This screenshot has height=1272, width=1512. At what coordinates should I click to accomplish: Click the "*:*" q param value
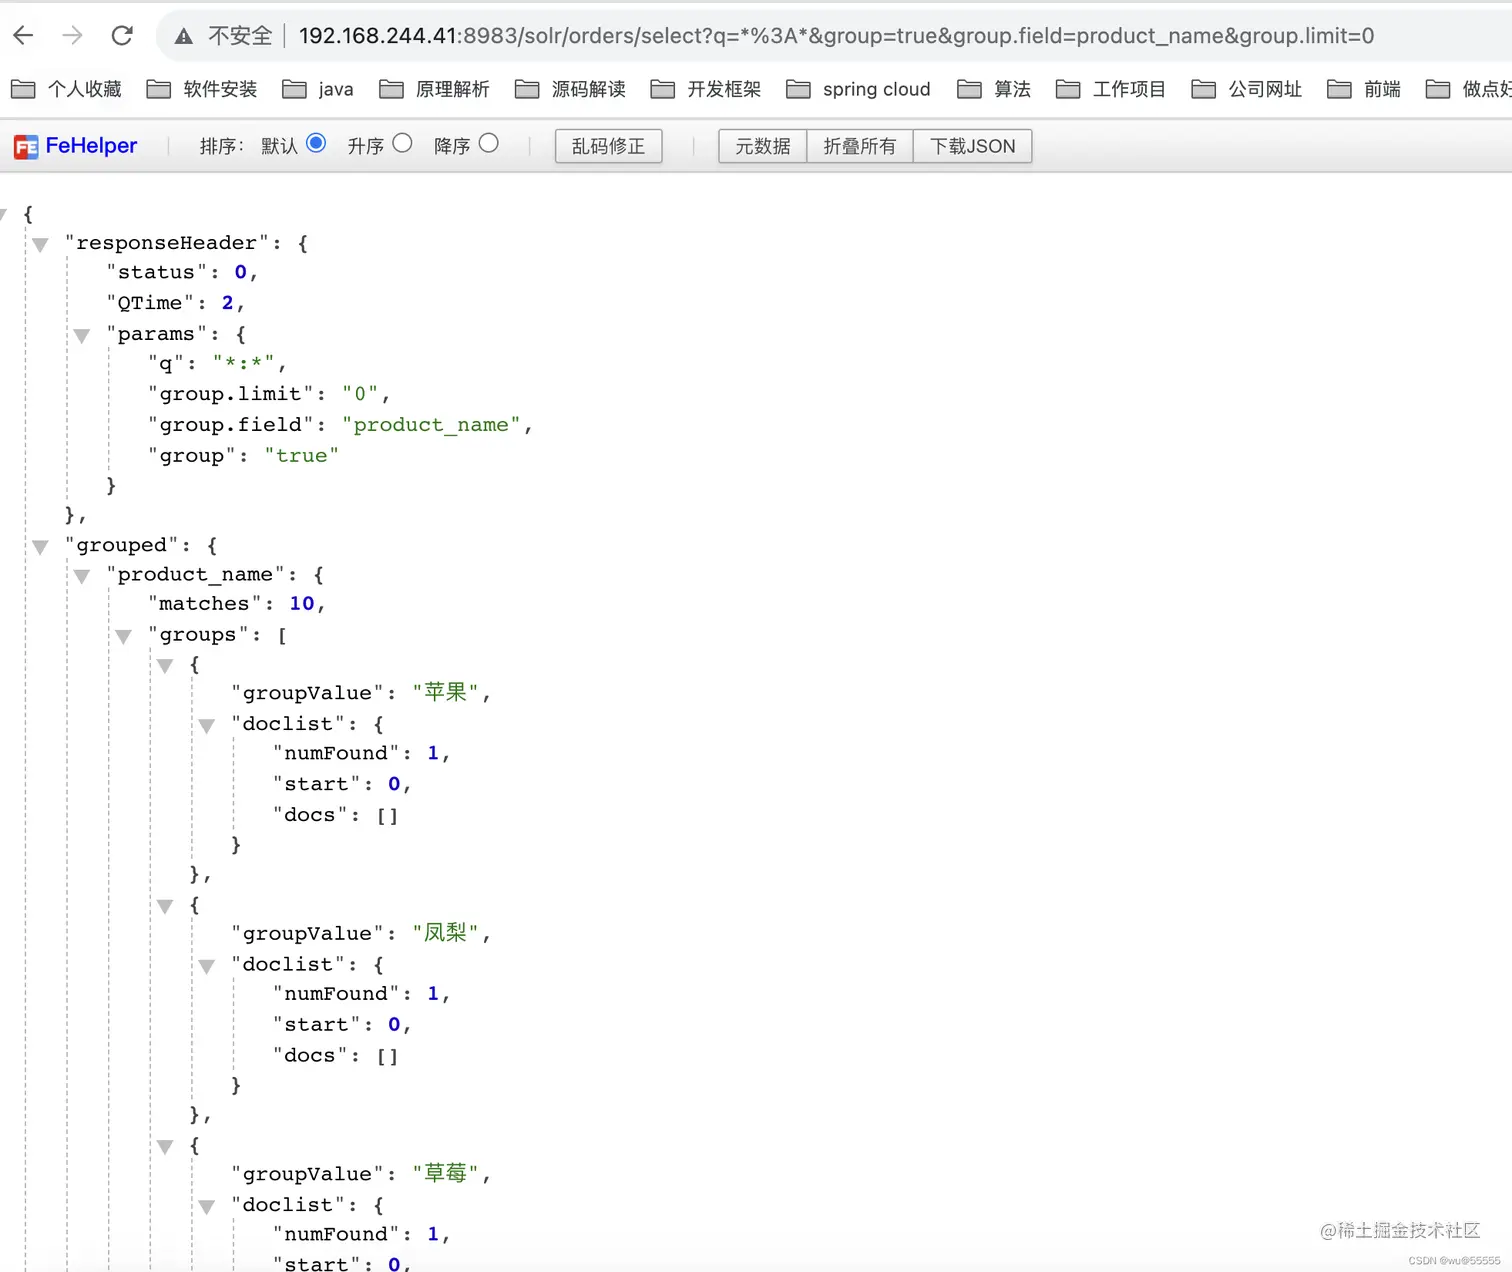(x=244, y=363)
